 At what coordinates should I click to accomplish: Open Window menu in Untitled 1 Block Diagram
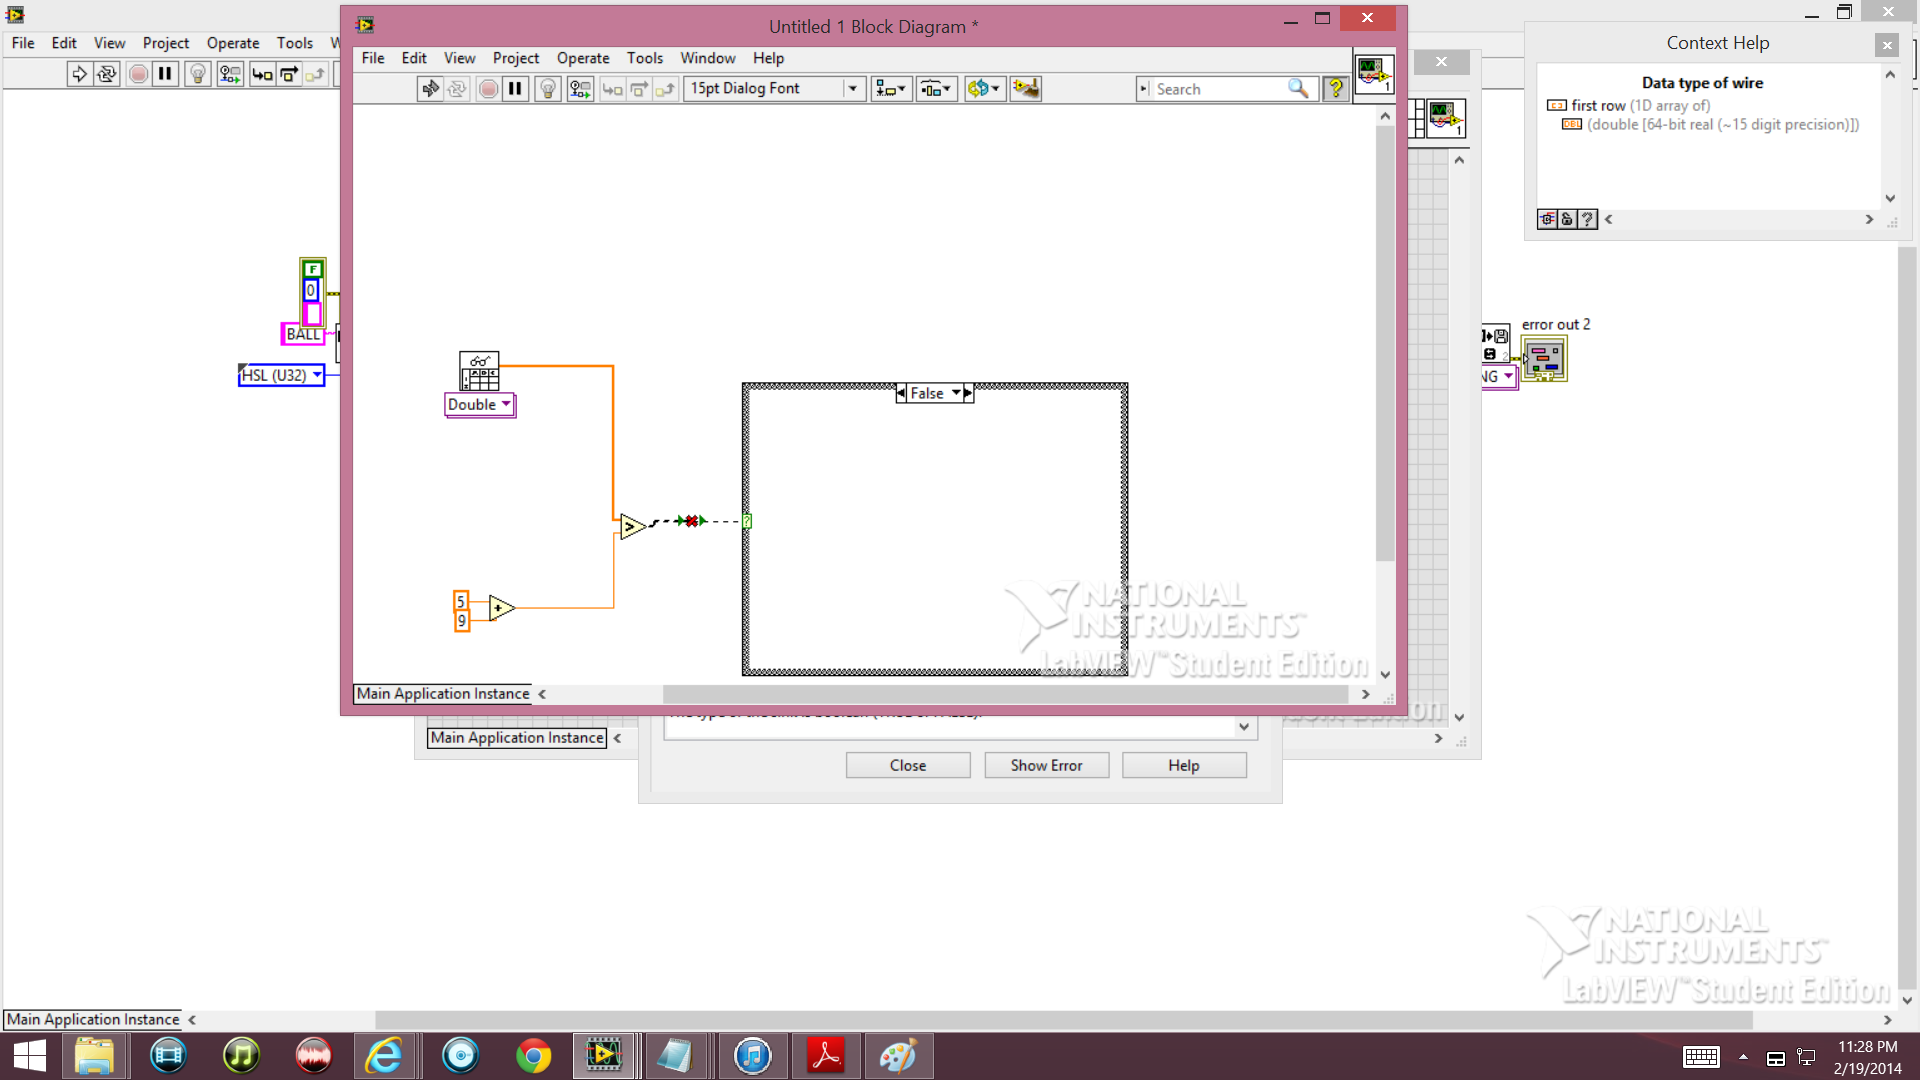click(708, 58)
